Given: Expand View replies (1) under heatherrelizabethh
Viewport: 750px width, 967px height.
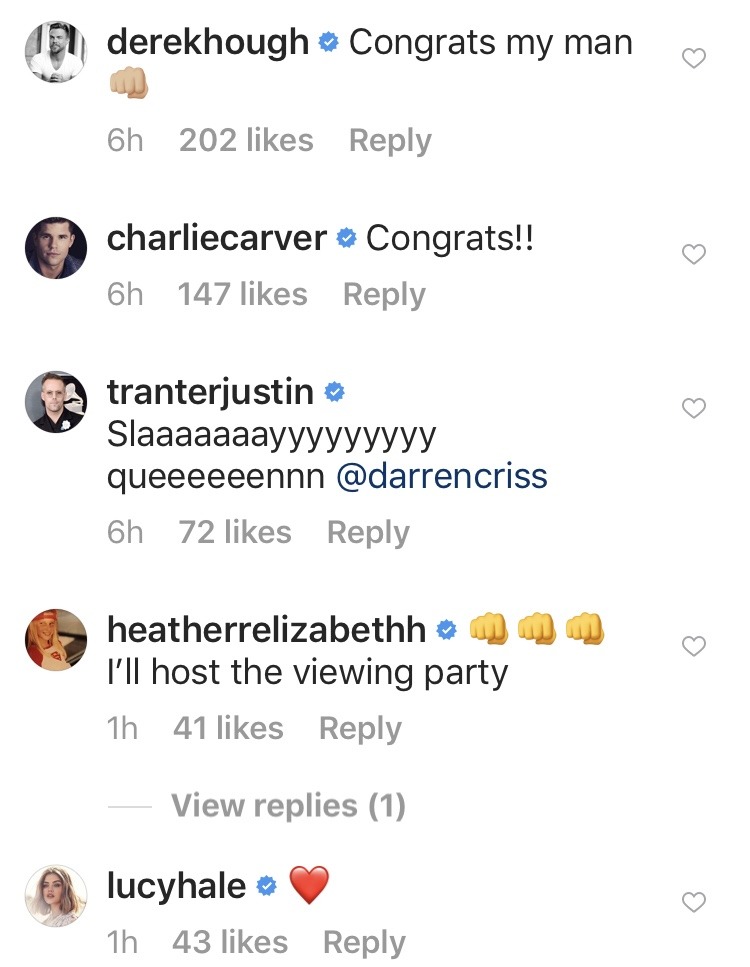Looking at the screenshot, I should pyautogui.click(x=288, y=806).
